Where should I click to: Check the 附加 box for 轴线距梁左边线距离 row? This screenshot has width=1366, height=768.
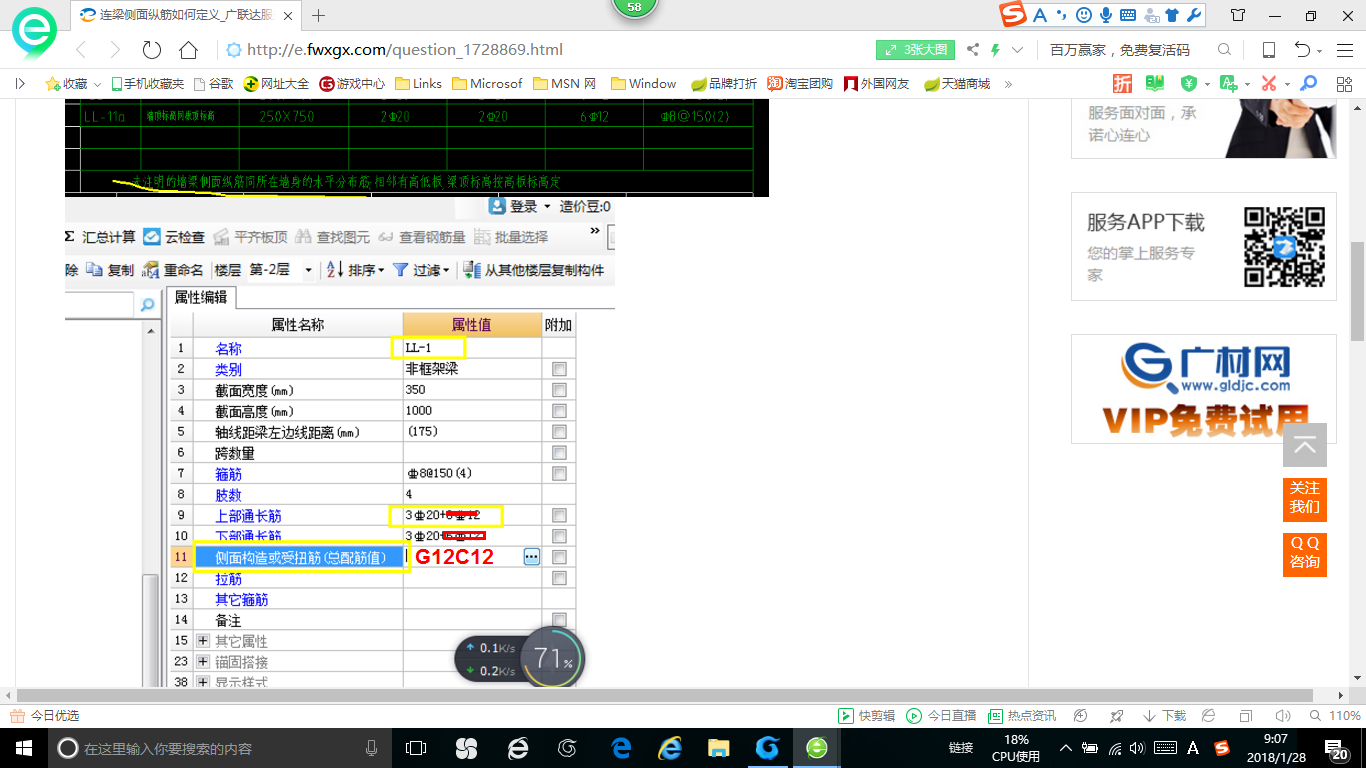click(559, 432)
